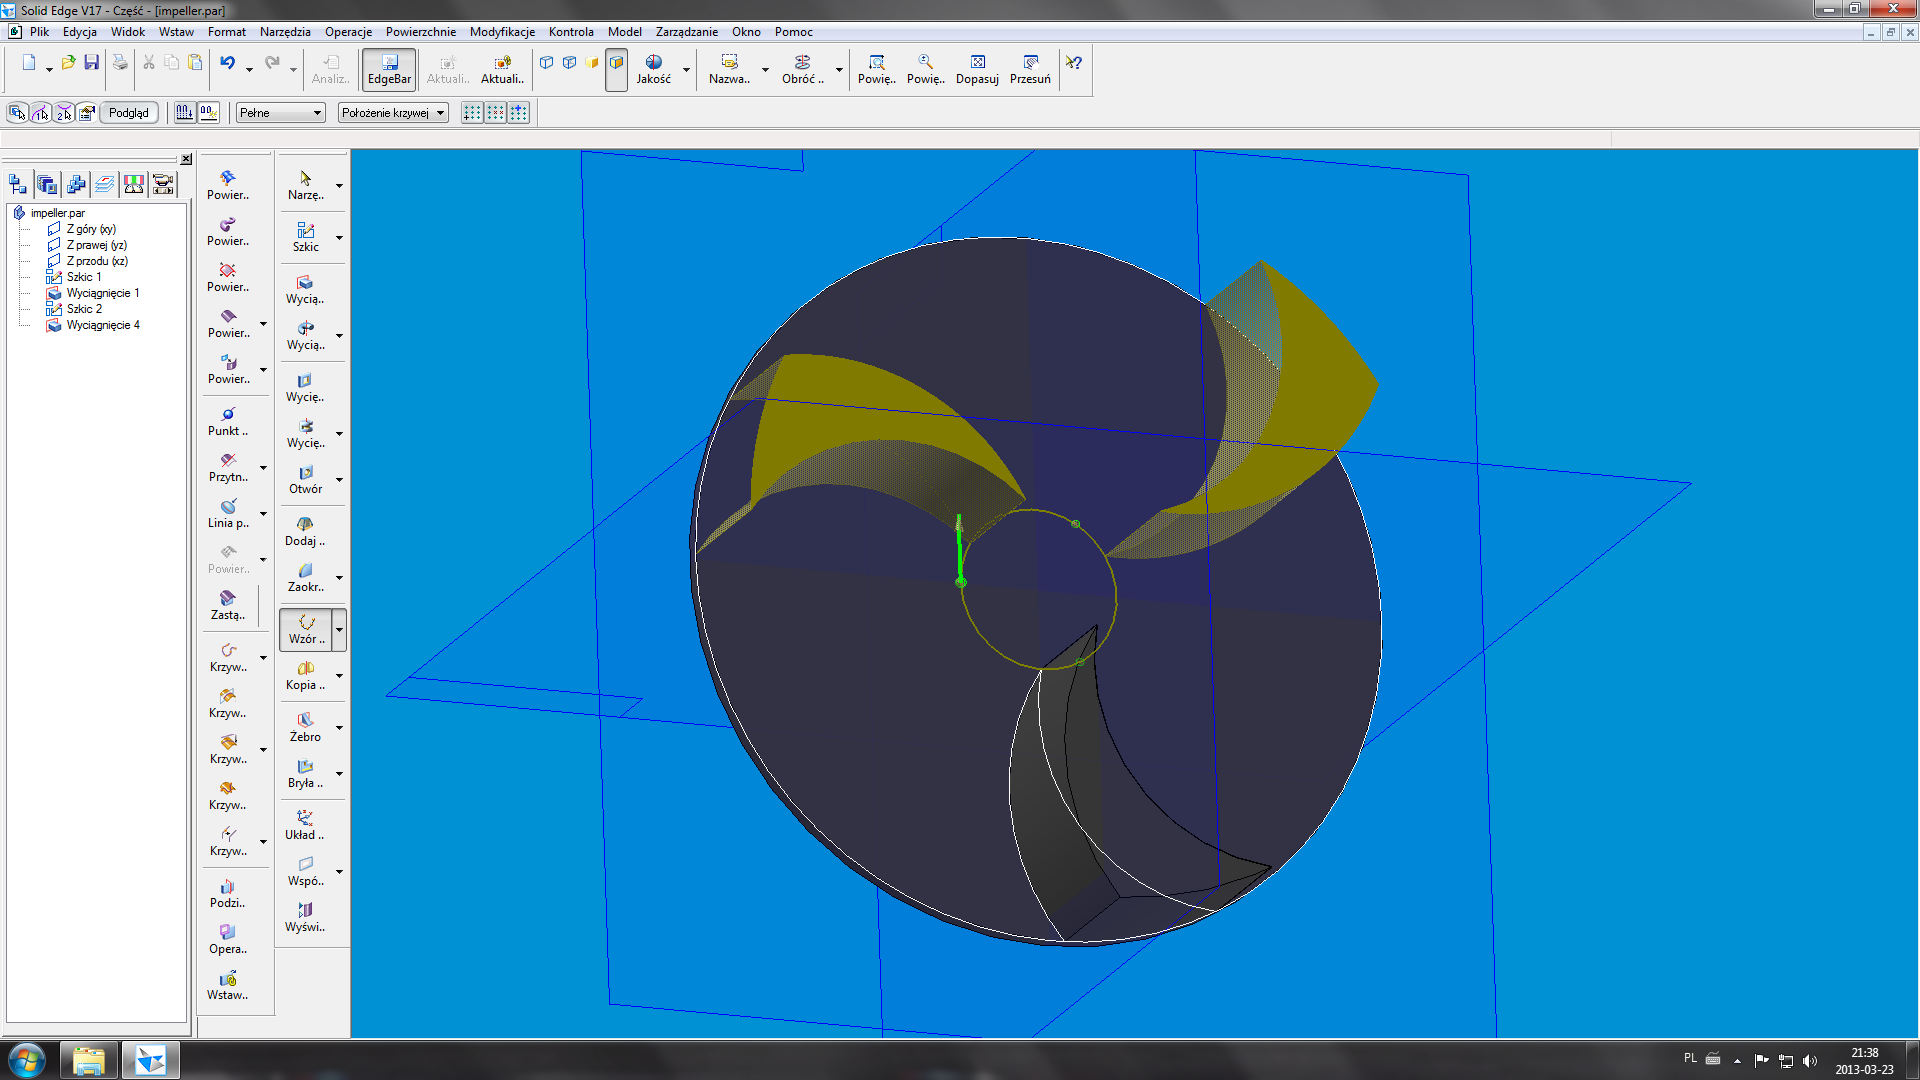1920x1080 pixels.
Task: Open a file with the Open icon
Action: (x=68, y=63)
